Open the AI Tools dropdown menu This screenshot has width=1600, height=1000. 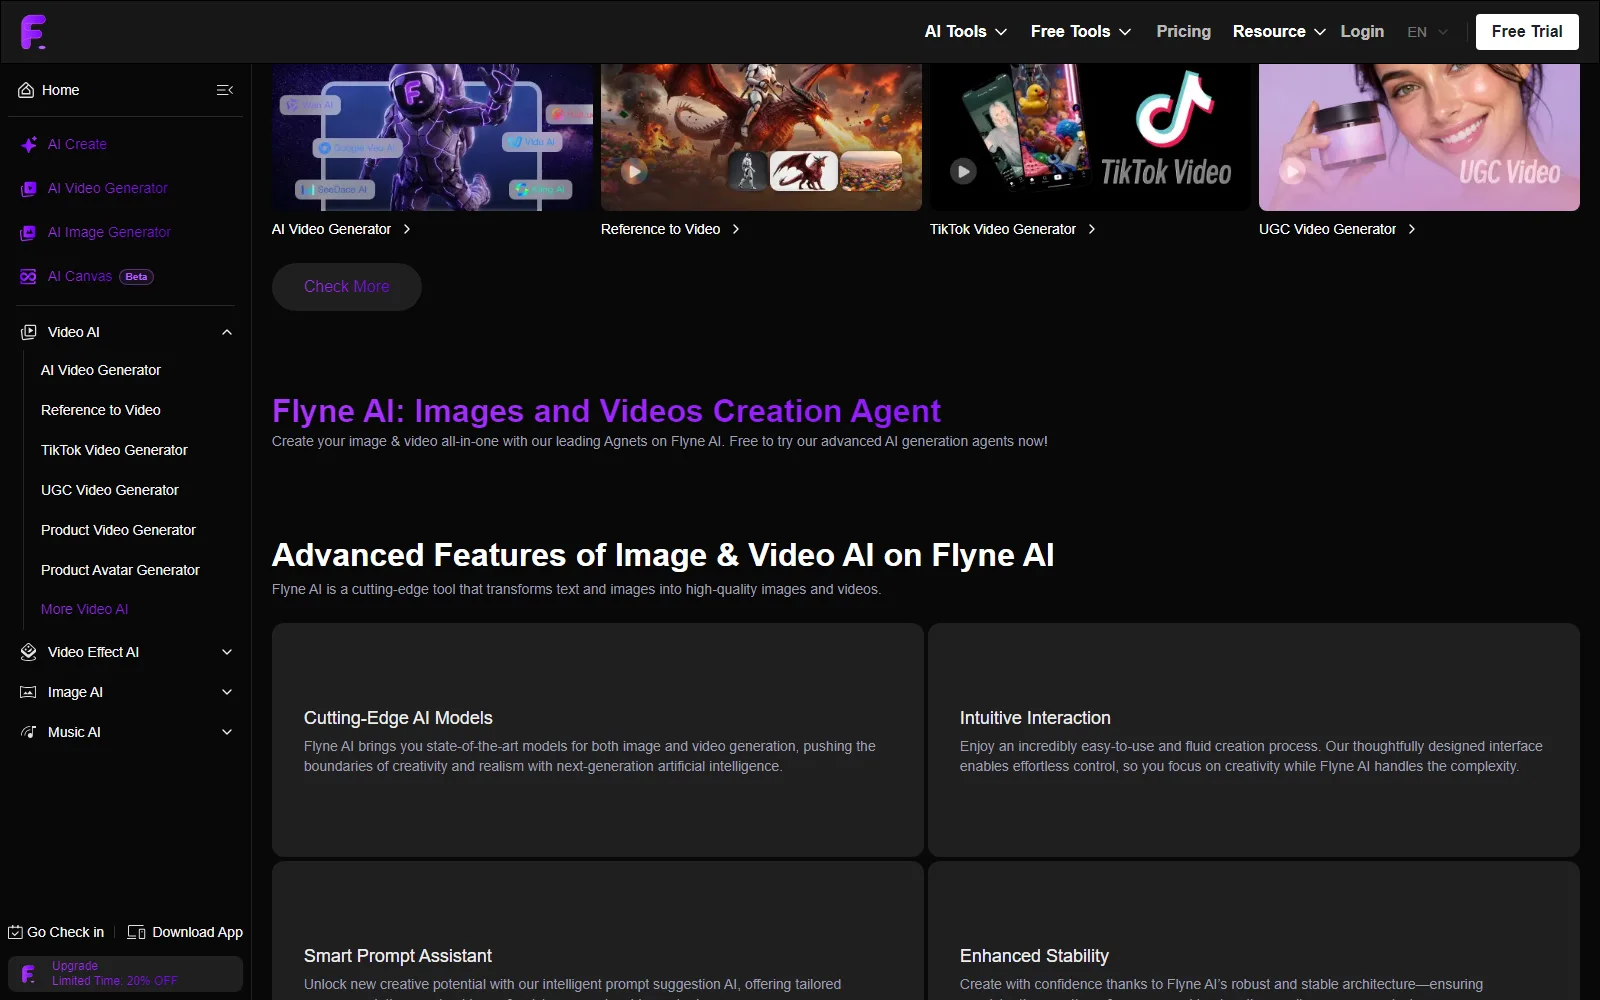tap(965, 32)
